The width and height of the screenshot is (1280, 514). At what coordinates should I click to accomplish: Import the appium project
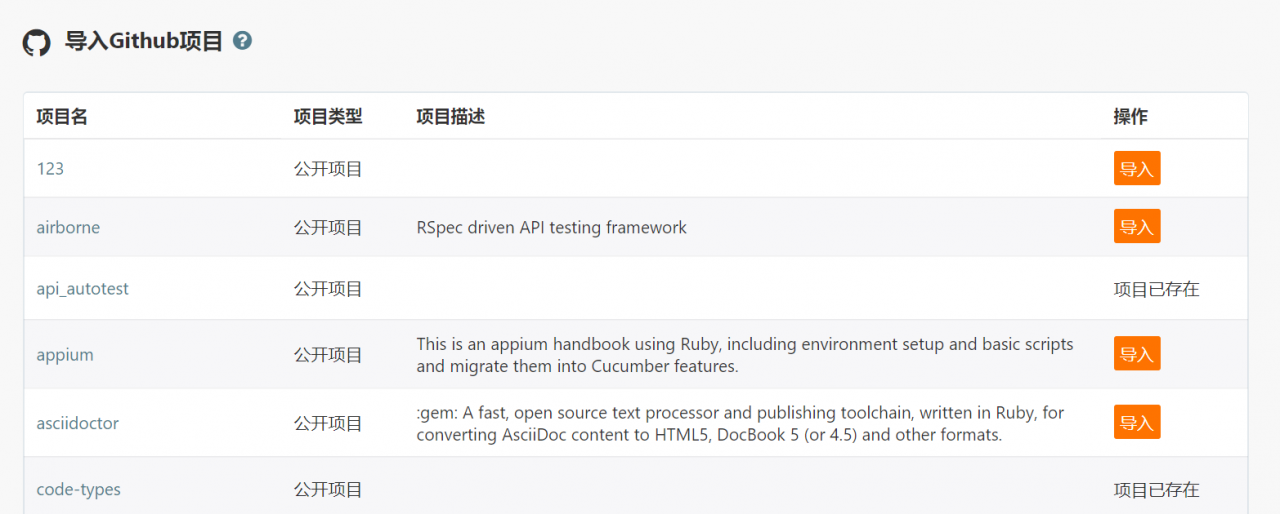1137,354
